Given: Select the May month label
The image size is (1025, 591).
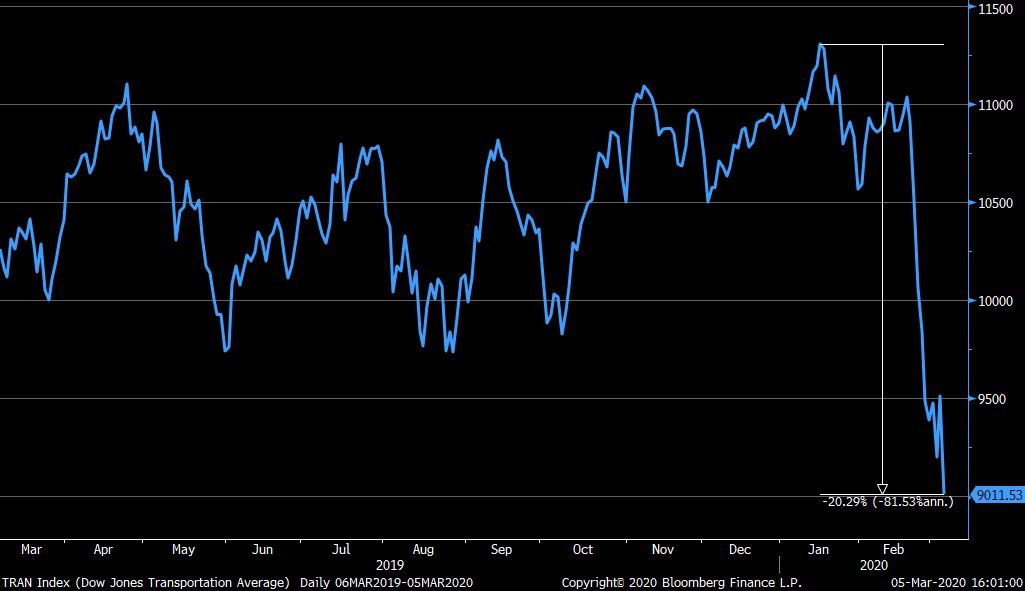Looking at the screenshot, I should (184, 550).
